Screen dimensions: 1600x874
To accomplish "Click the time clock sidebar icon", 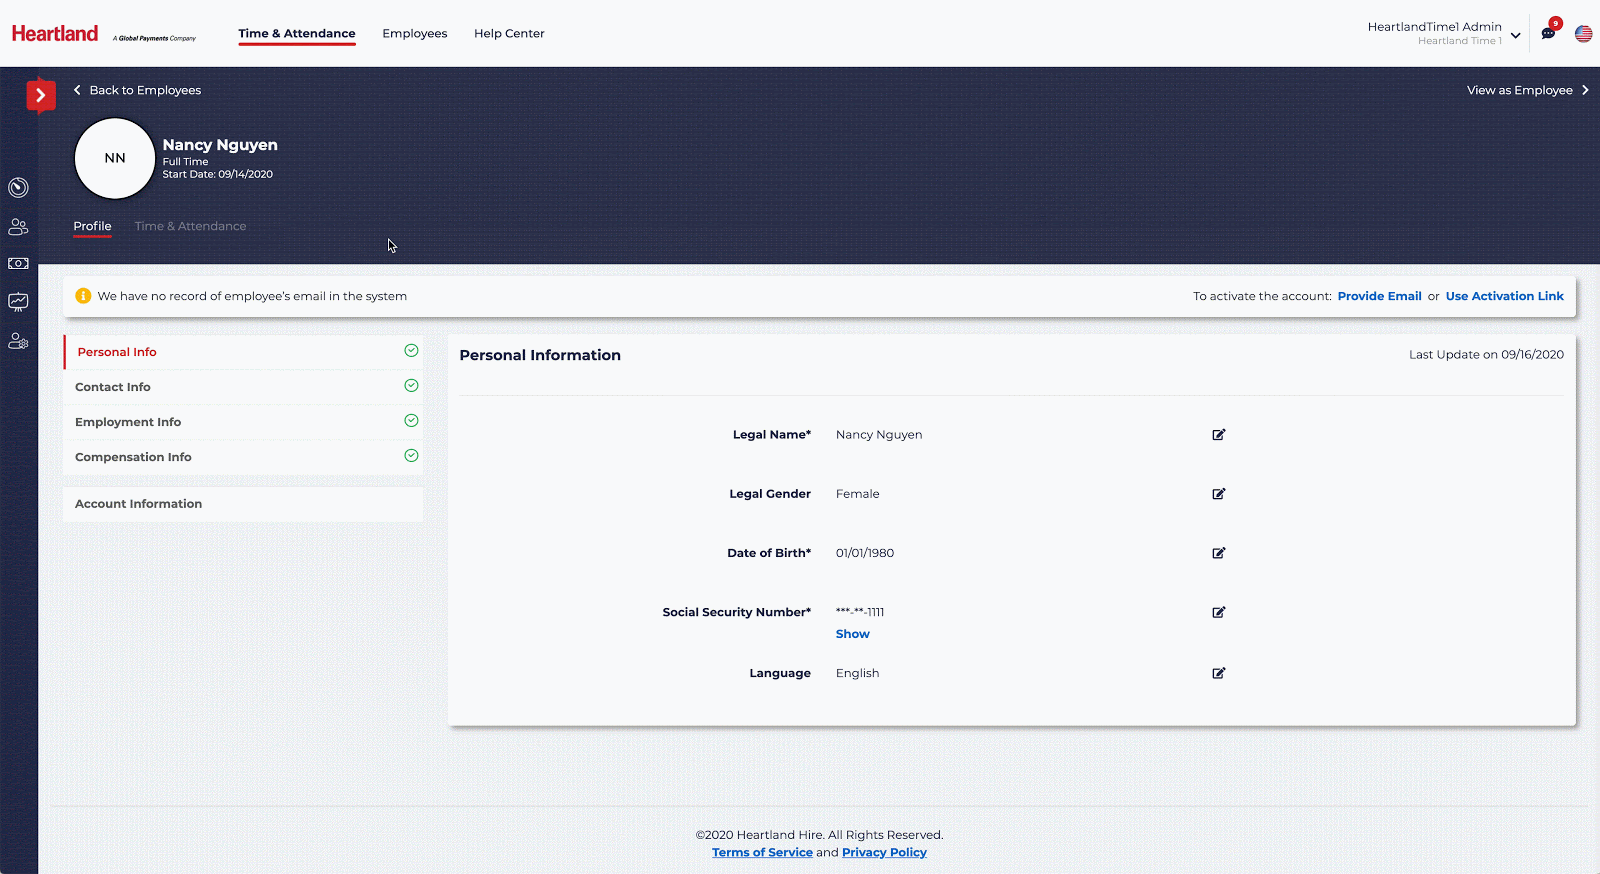I will tap(18, 188).
